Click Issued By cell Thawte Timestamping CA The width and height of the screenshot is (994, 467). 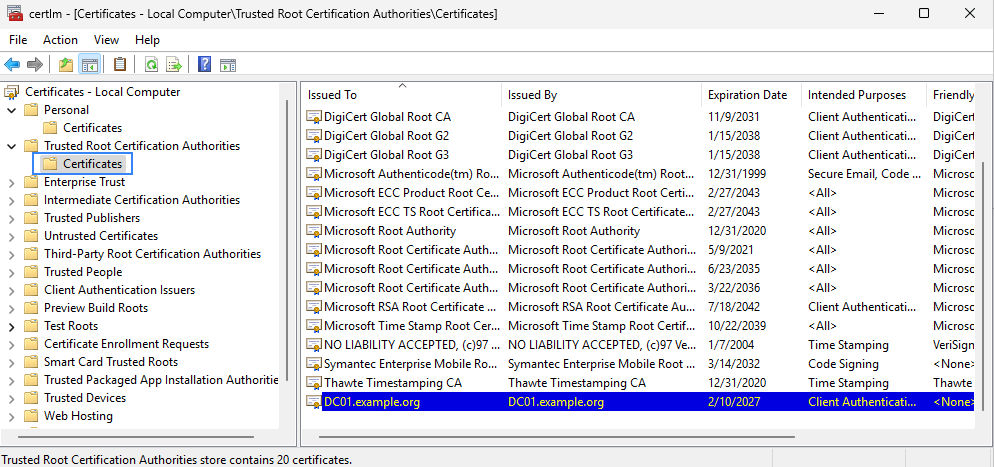(x=577, y=383)
